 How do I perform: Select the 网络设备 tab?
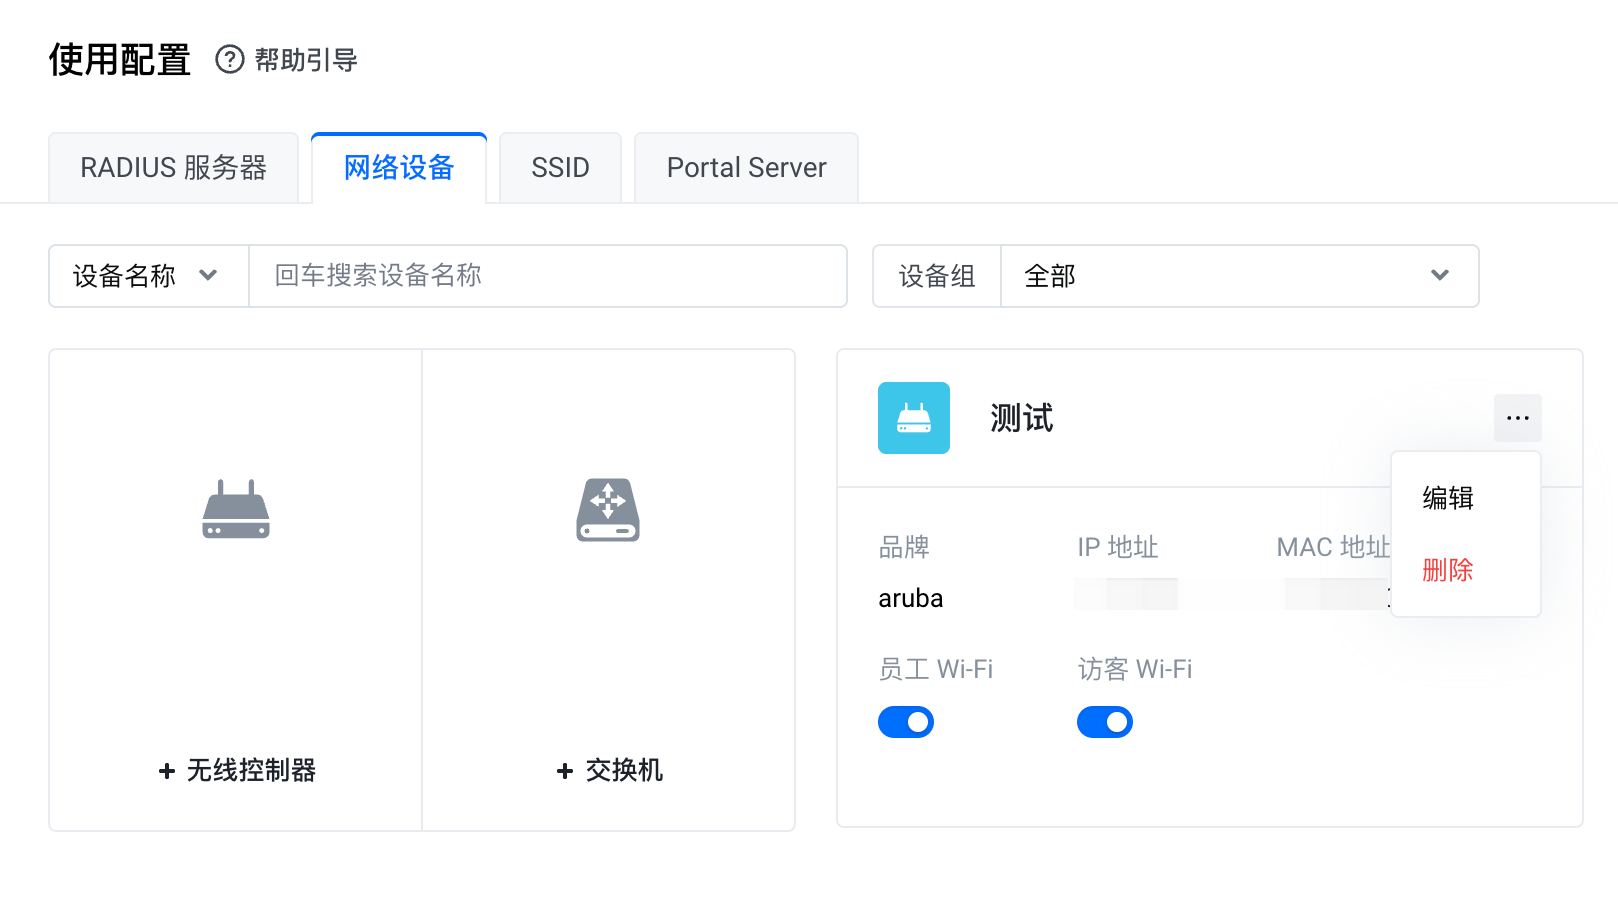click(399, 168)
